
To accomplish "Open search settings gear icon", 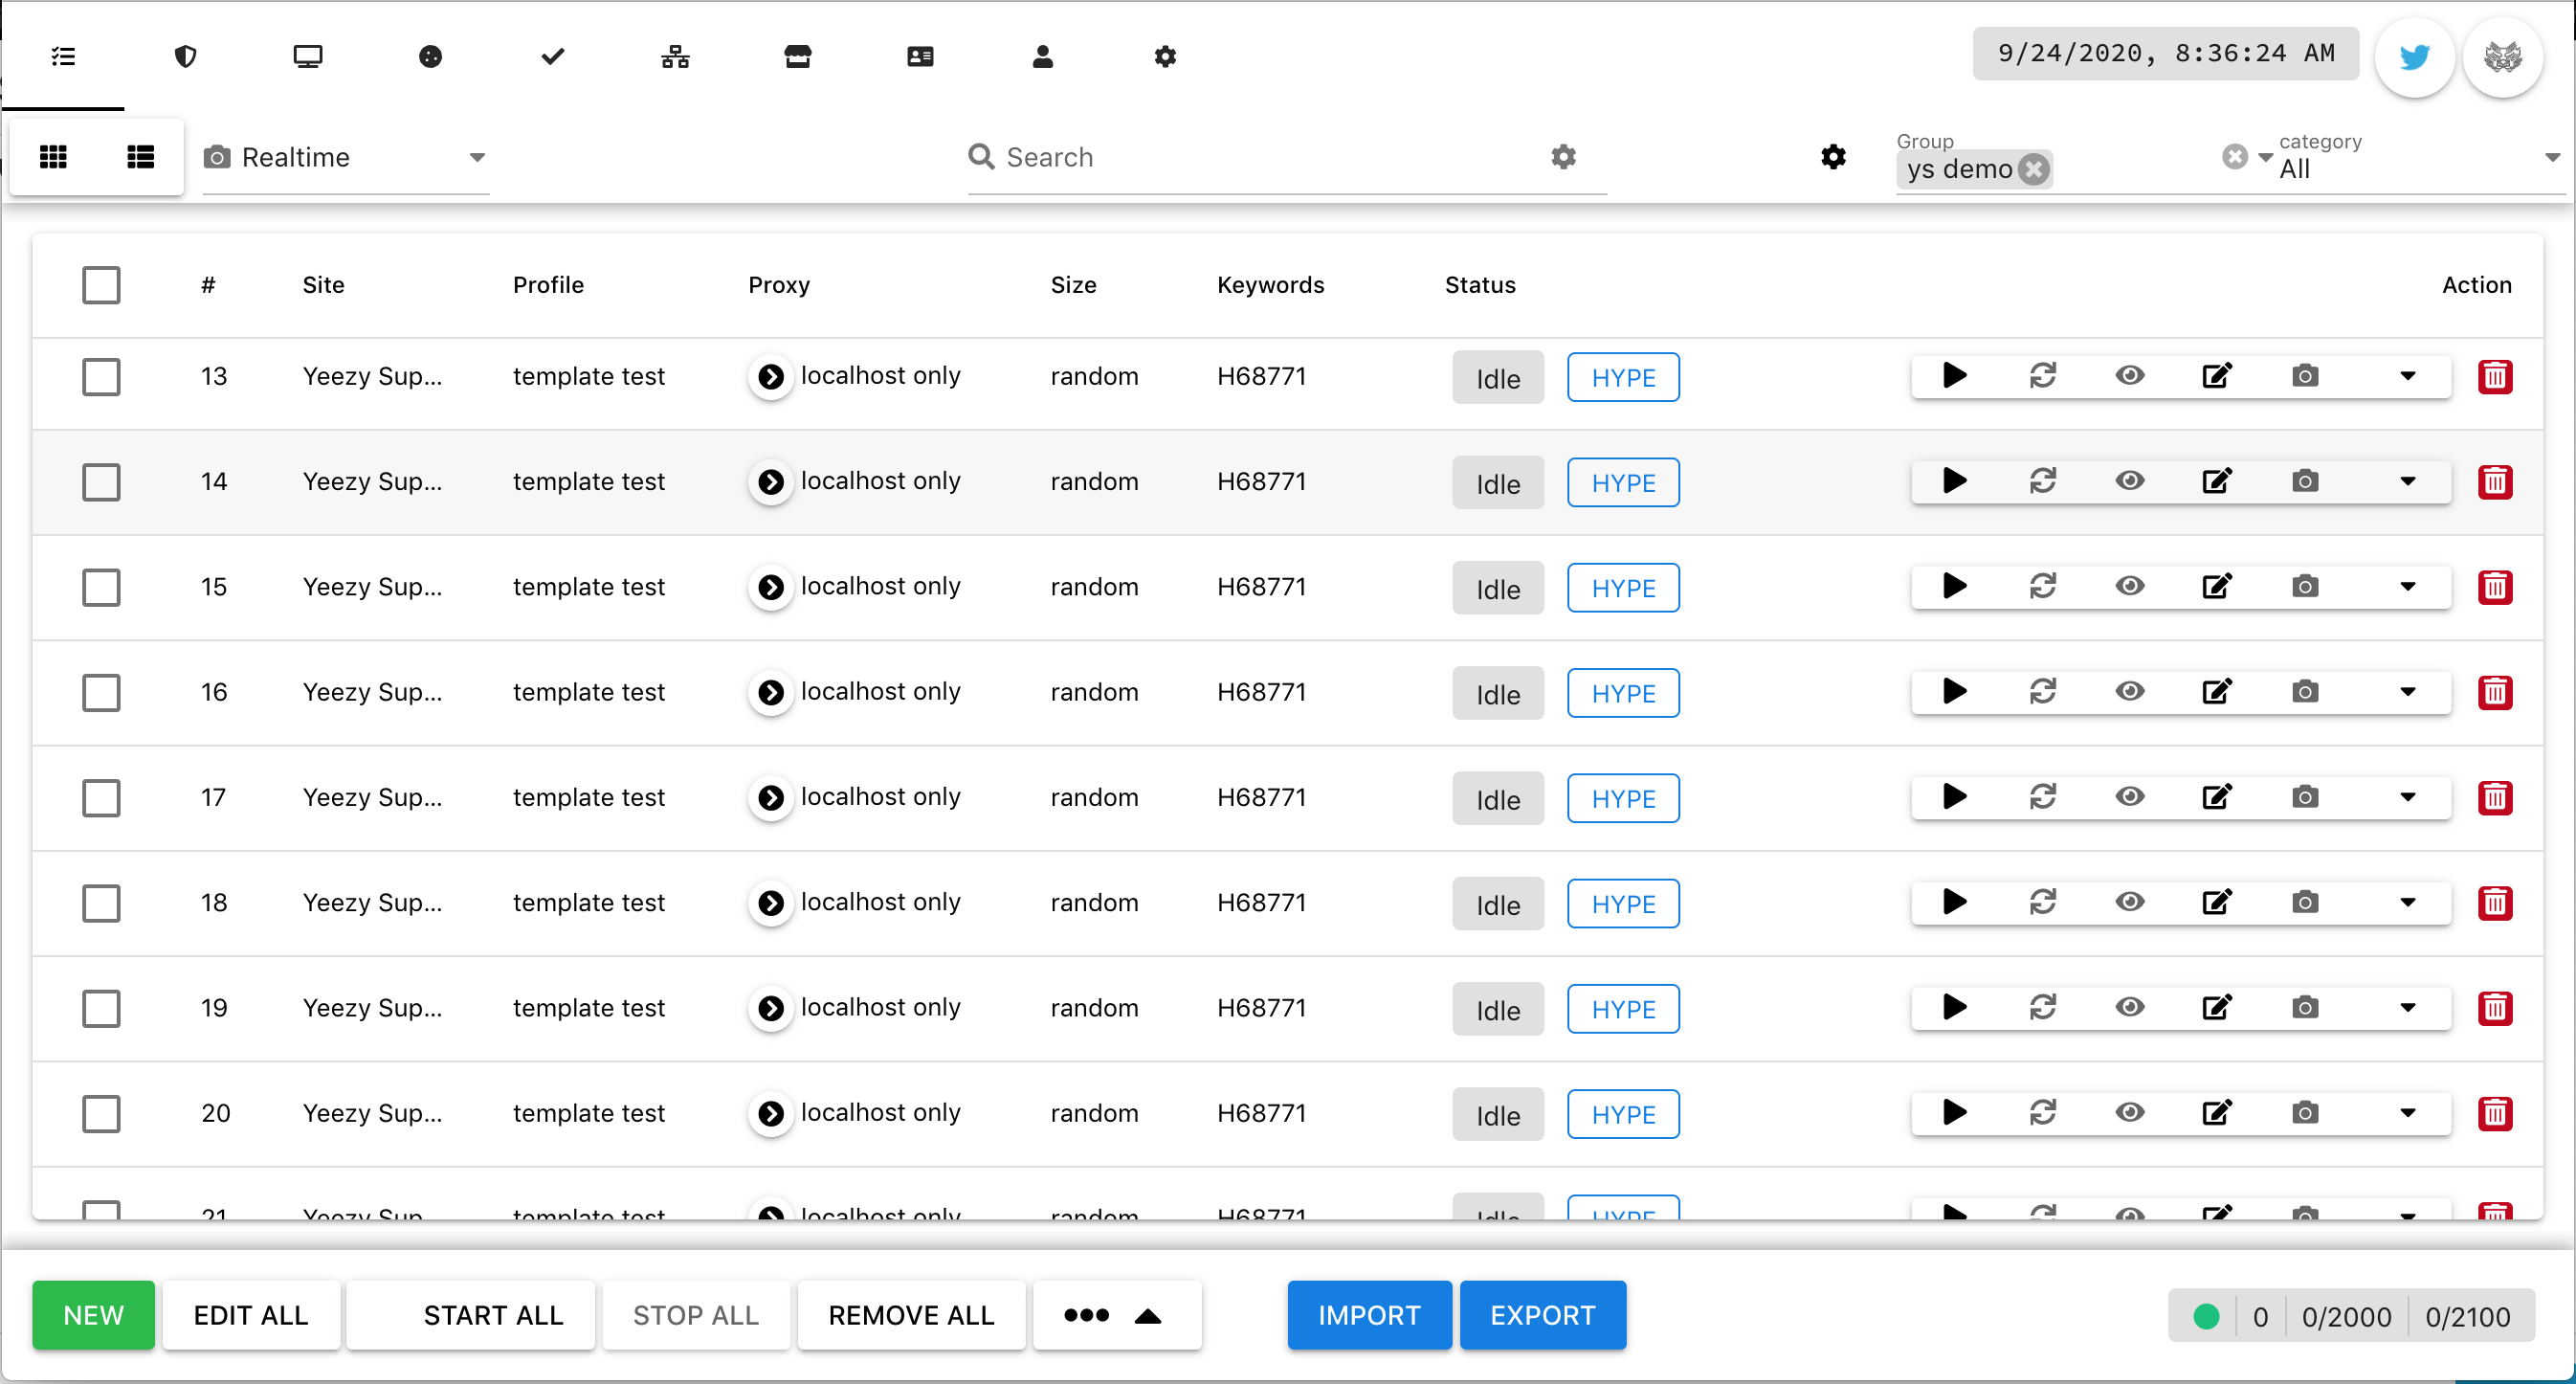I will coord(1563,157).
